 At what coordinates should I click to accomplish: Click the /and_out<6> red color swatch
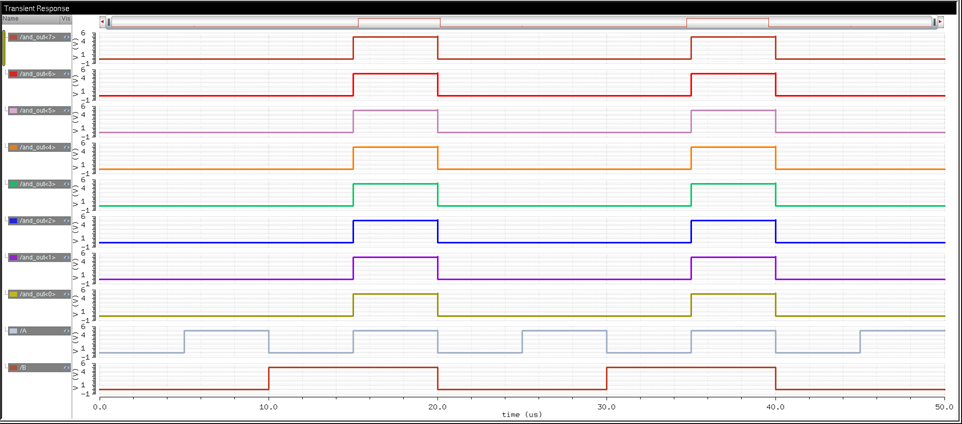click(13, 74)
